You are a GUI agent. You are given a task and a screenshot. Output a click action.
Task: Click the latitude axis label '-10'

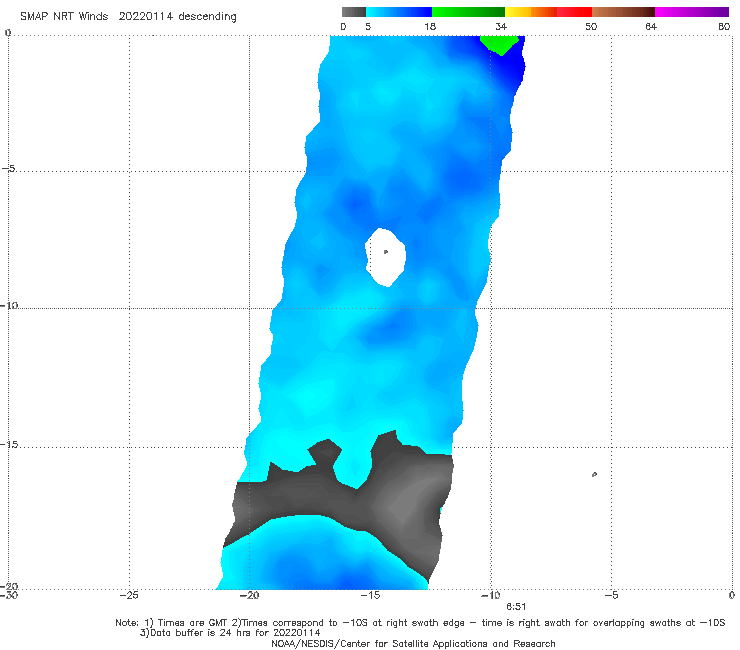tap(9, 305)
